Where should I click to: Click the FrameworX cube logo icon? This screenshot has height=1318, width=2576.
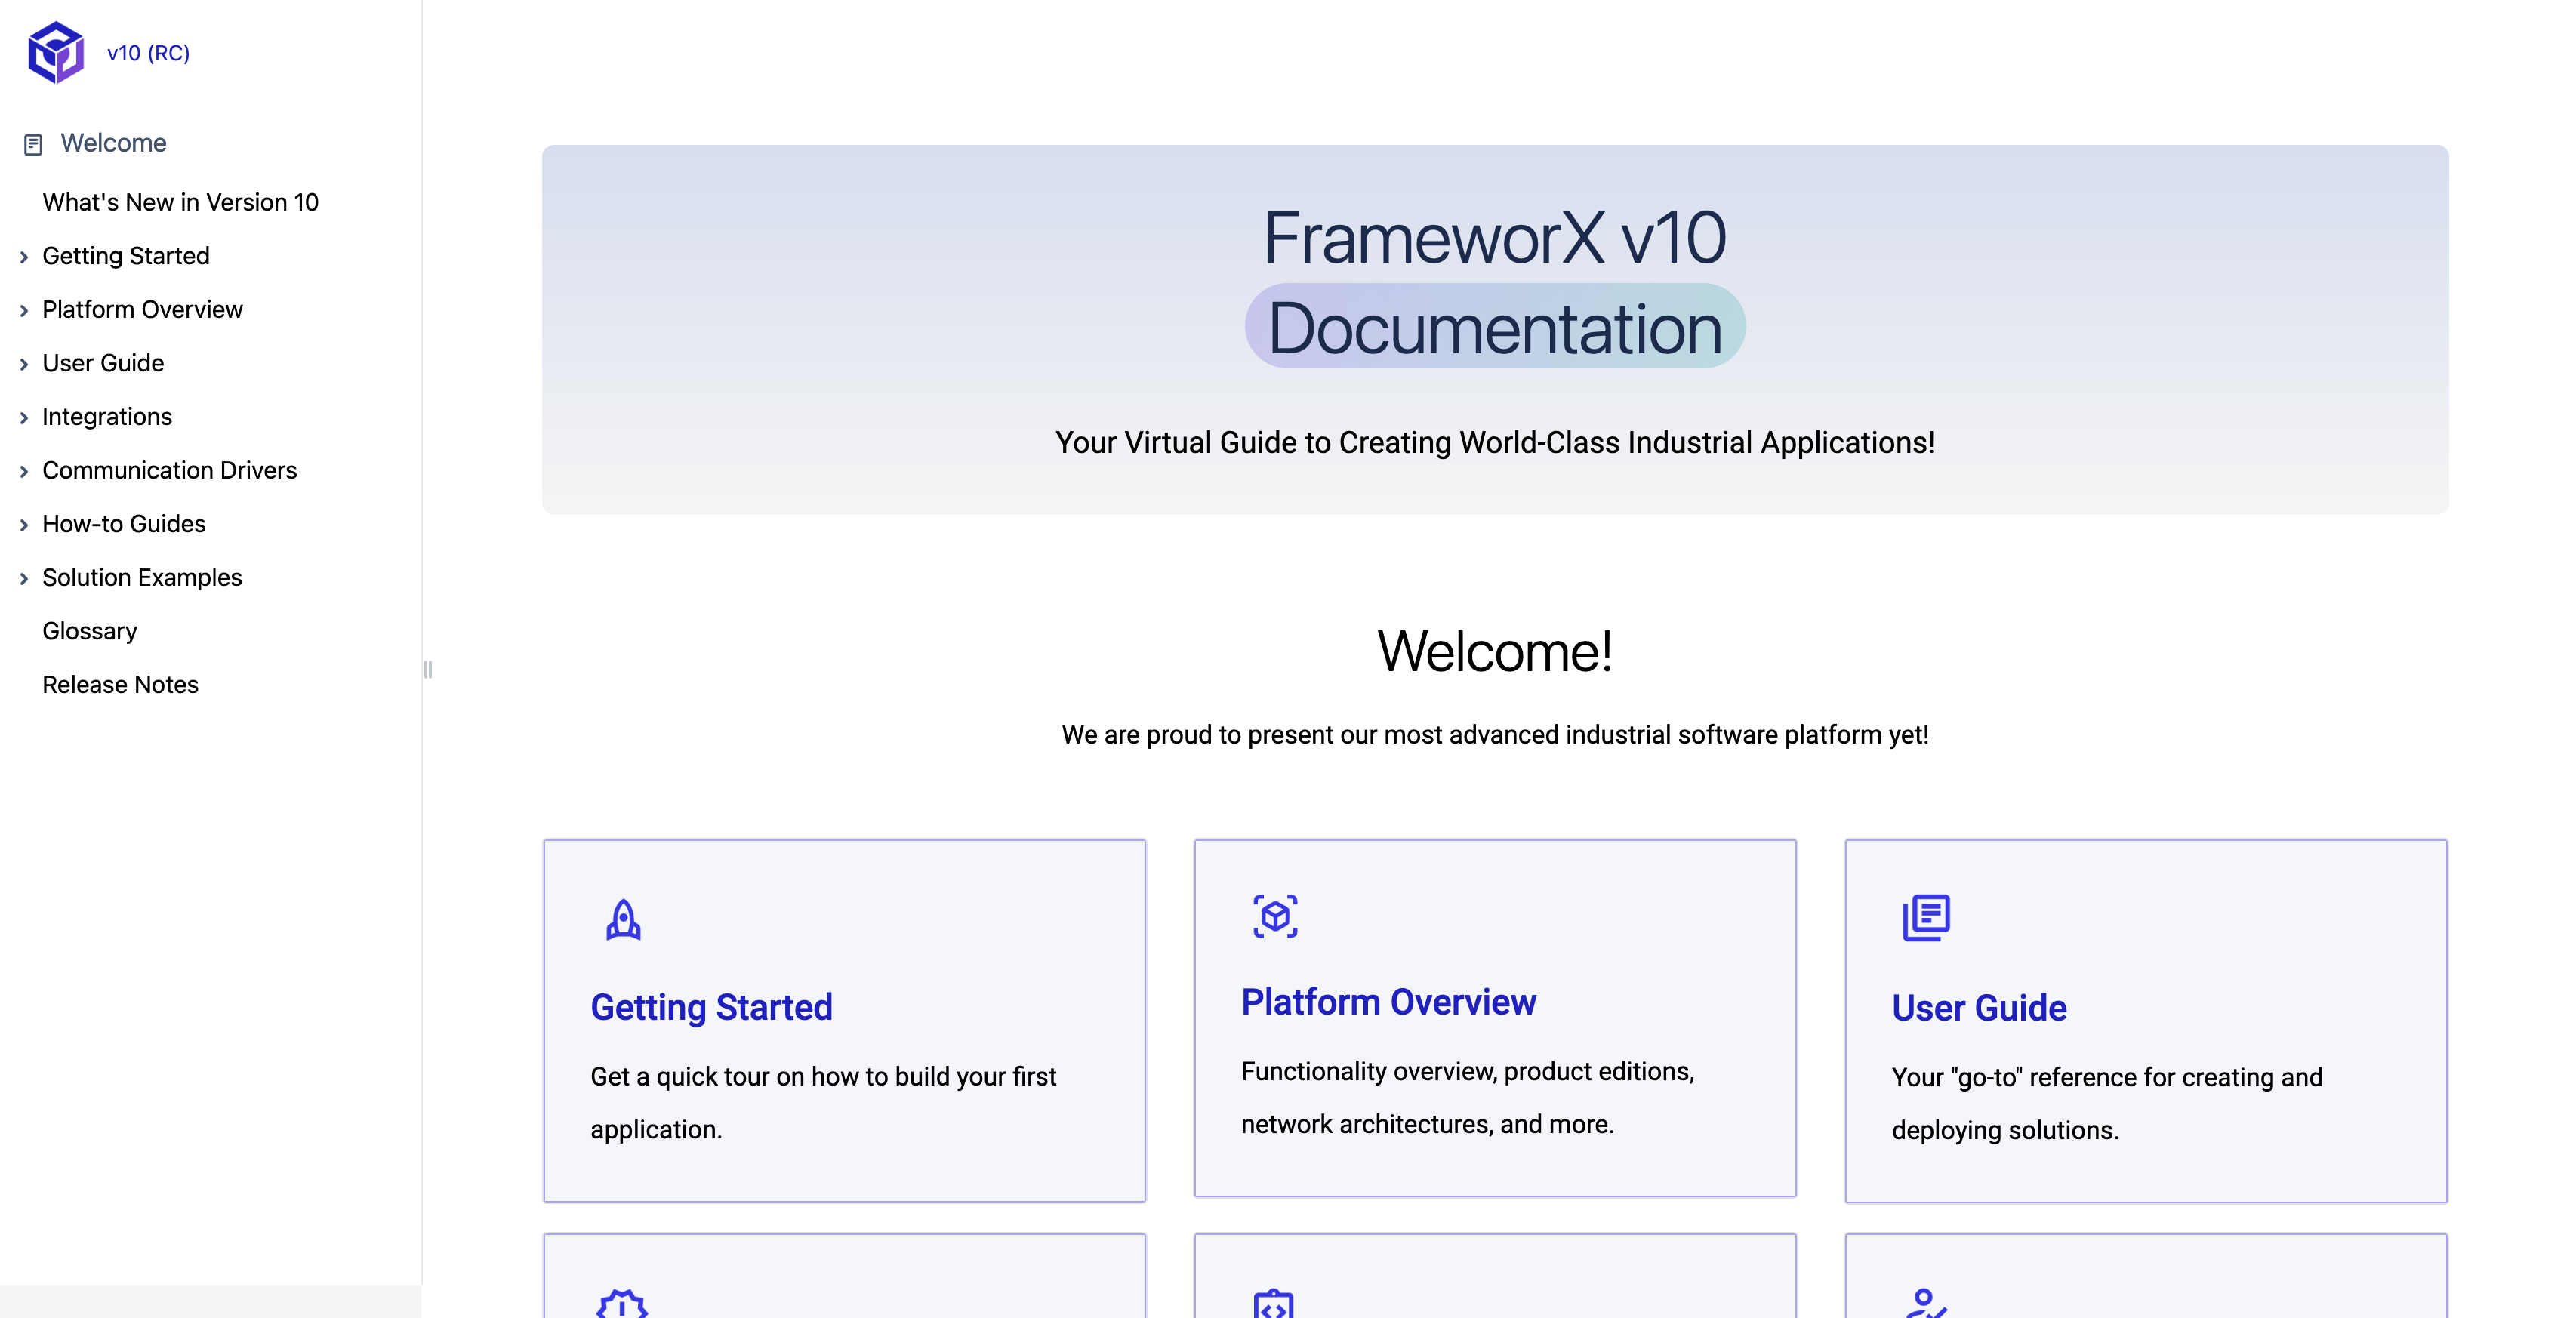point(54,52)
